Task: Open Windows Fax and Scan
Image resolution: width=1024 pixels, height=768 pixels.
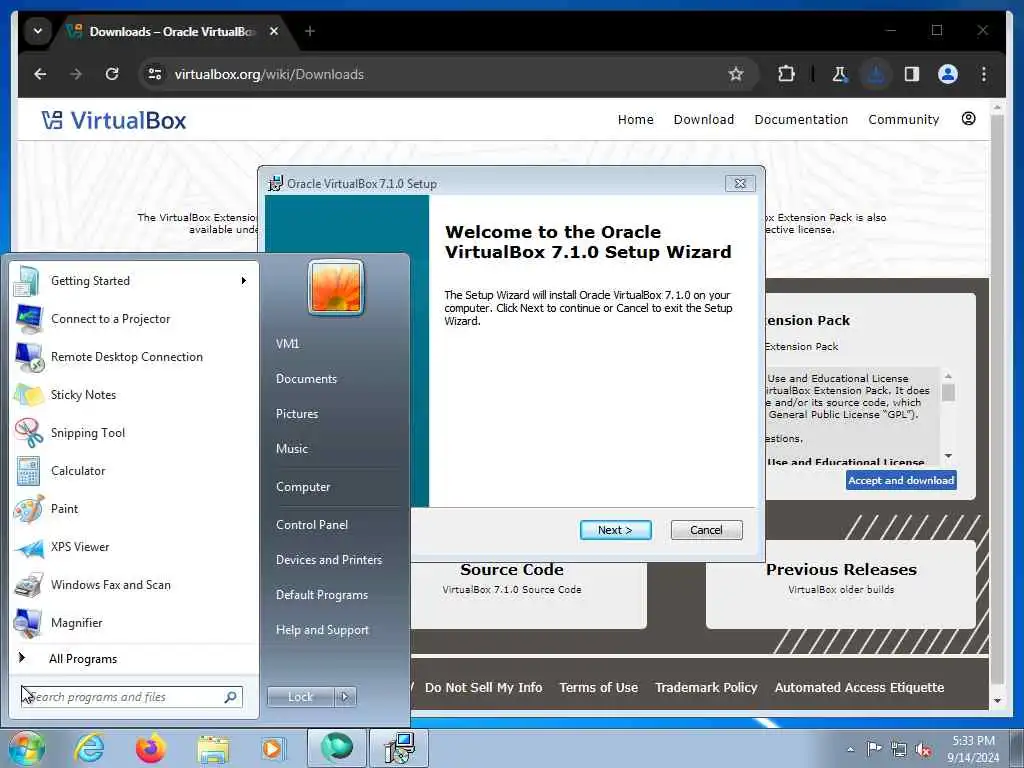Action: (x=134, y=584)
